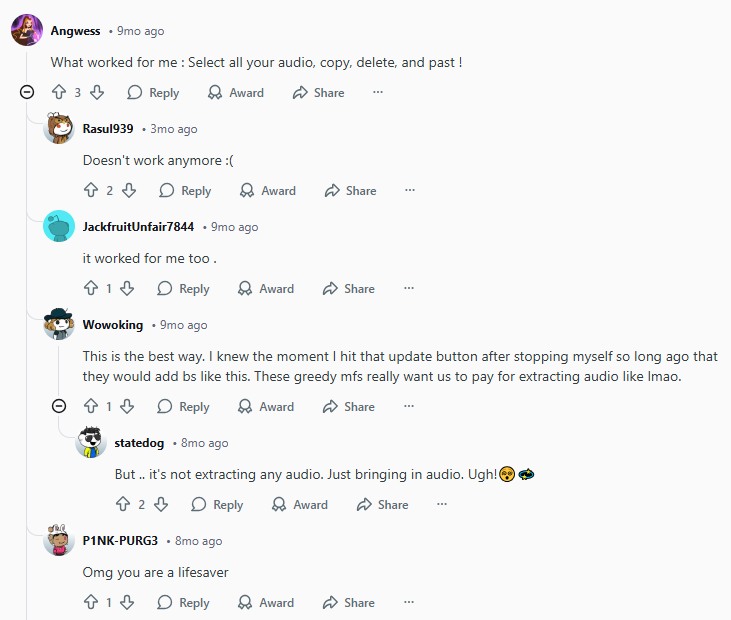Open statedog's username link
Viewport: 731px width, 620px height.
[139, 443]
